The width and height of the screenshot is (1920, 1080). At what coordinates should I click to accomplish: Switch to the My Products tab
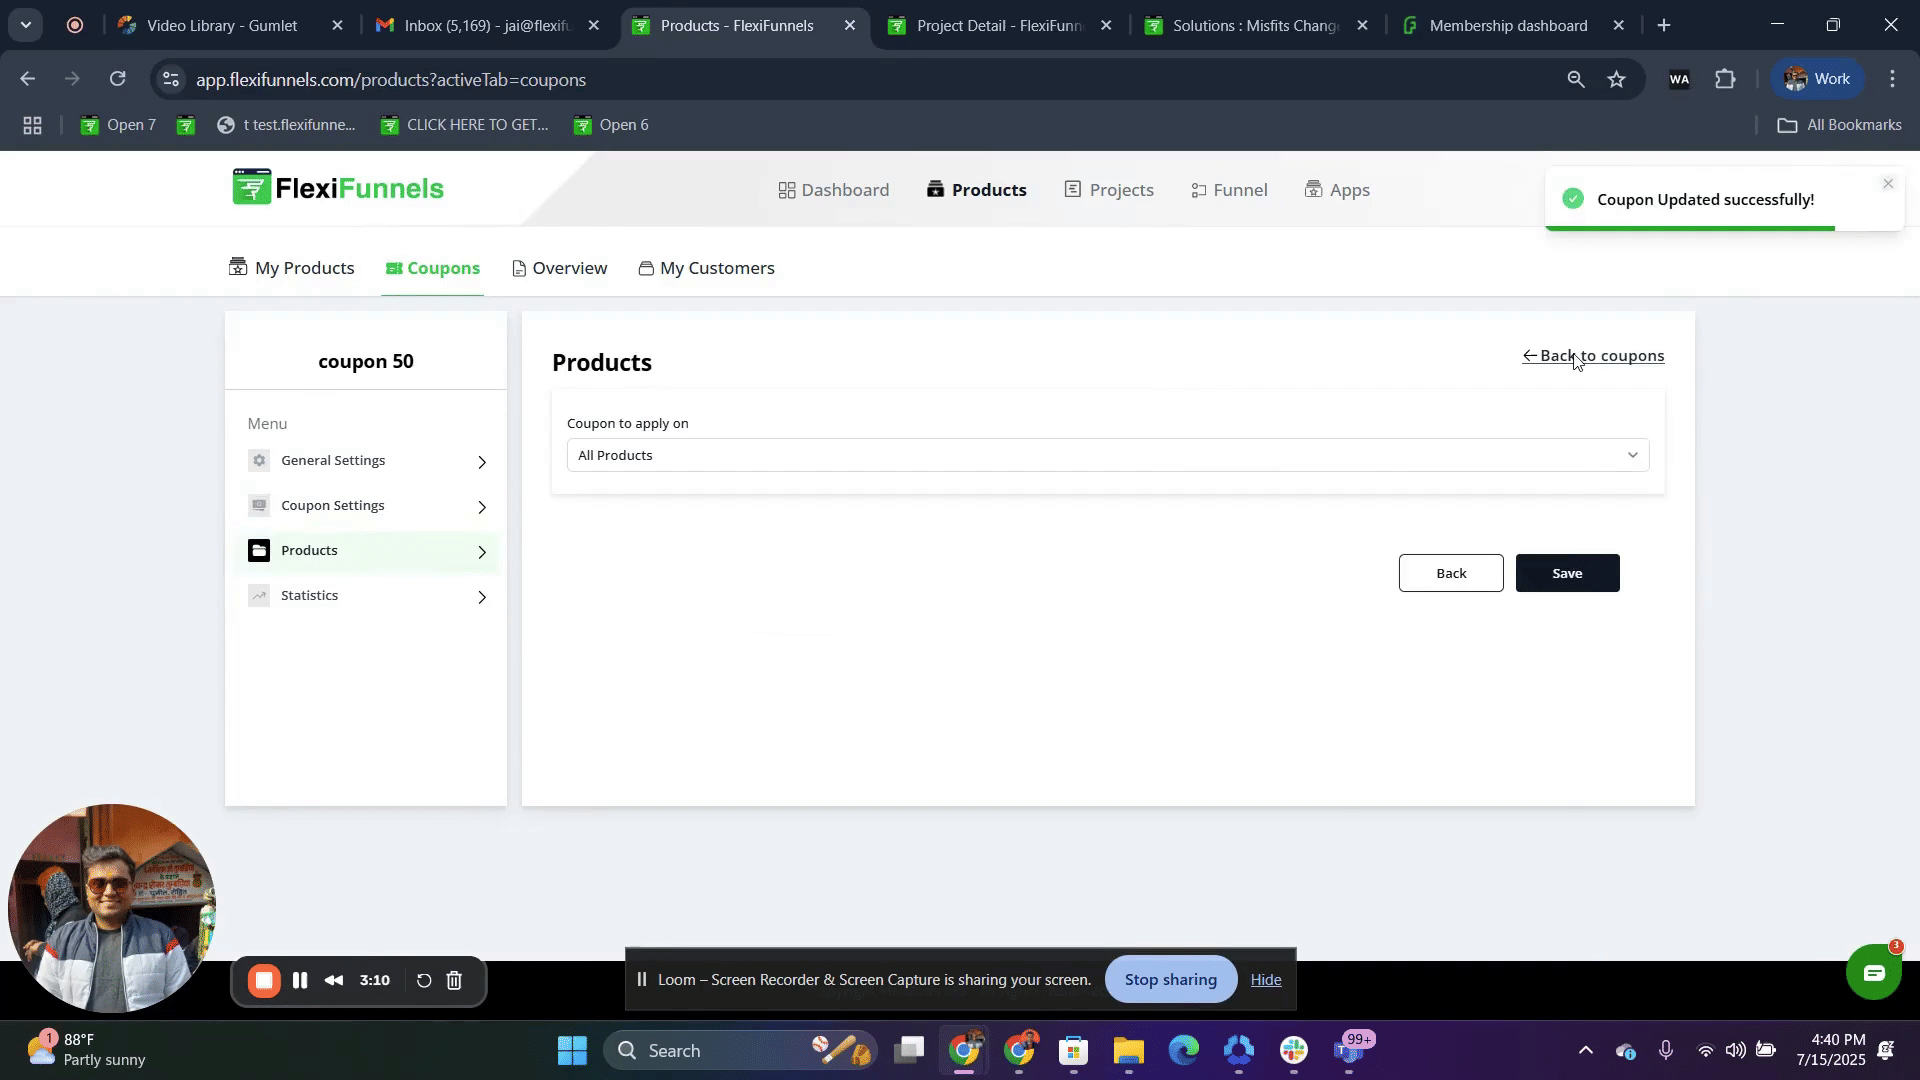click(x=292, y=268)
